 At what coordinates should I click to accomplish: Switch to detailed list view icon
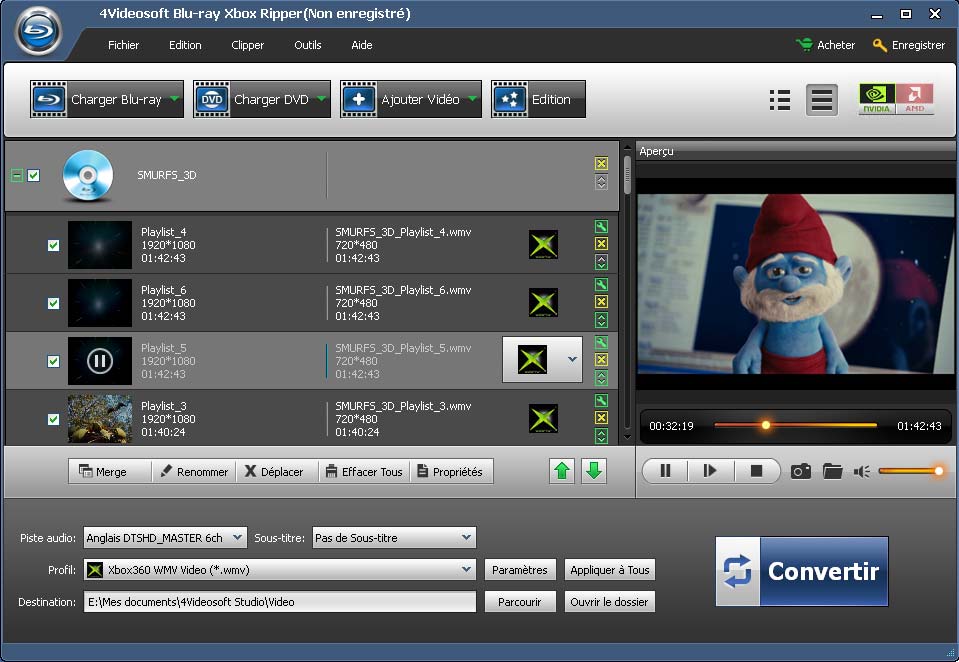pos(780,100)
